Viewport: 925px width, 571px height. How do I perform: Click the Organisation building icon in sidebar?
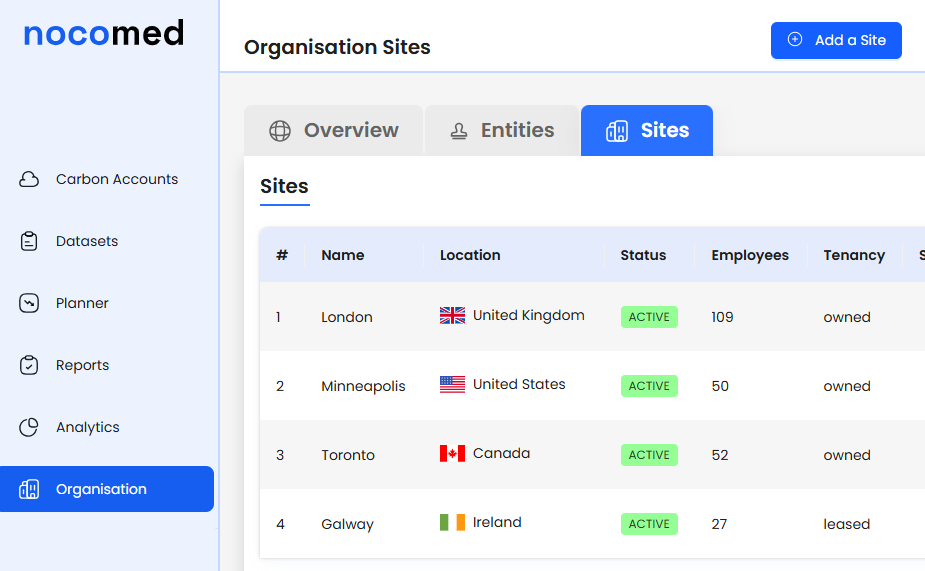[29, 489]
